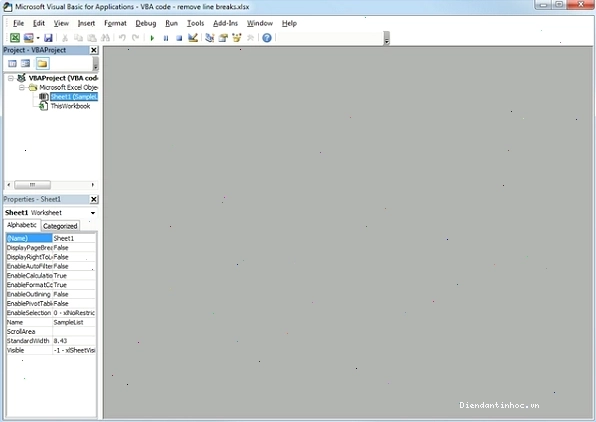
Task: Open the Format menu
Action: (115, 23)
